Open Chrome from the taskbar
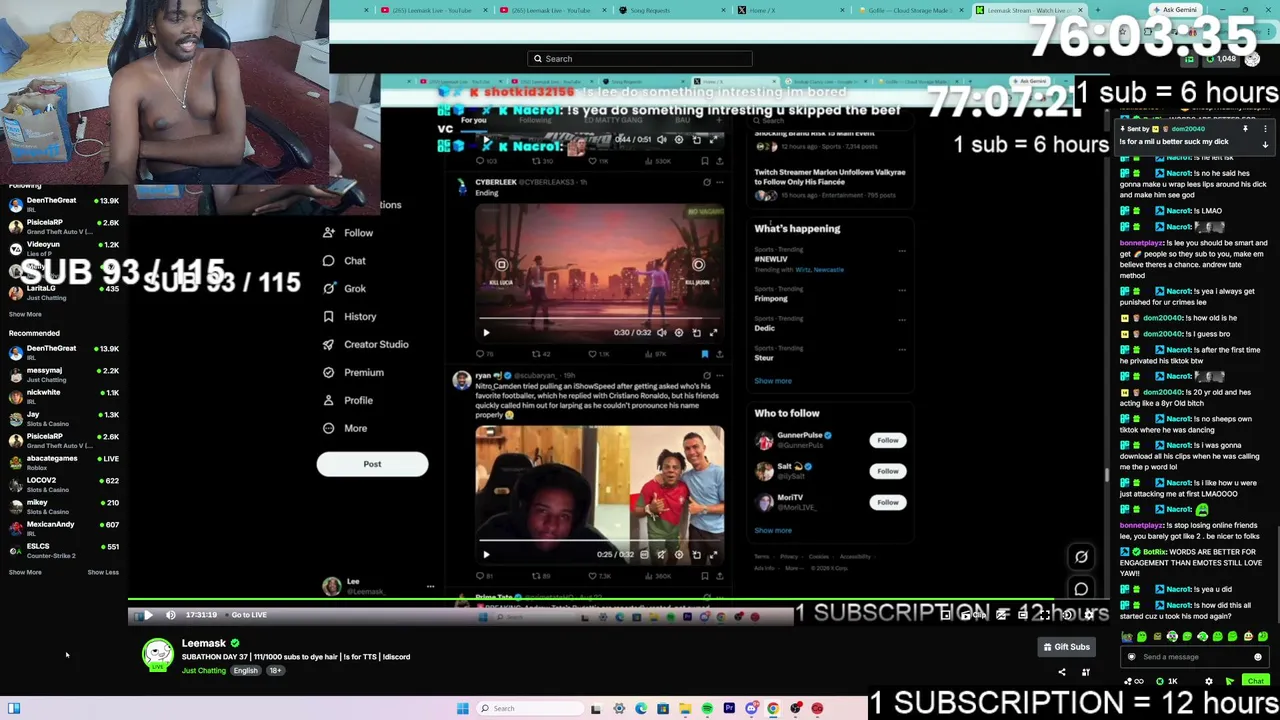Viewport: 1280px width, 720px height. (773, 709)
